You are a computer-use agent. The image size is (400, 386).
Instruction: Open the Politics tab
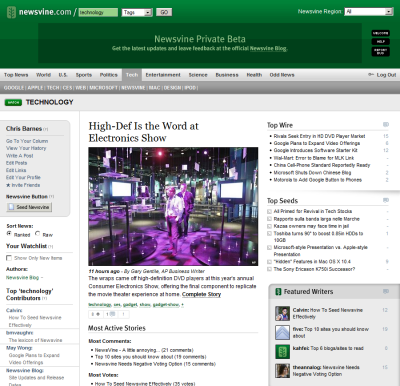[x=109, y=75]
